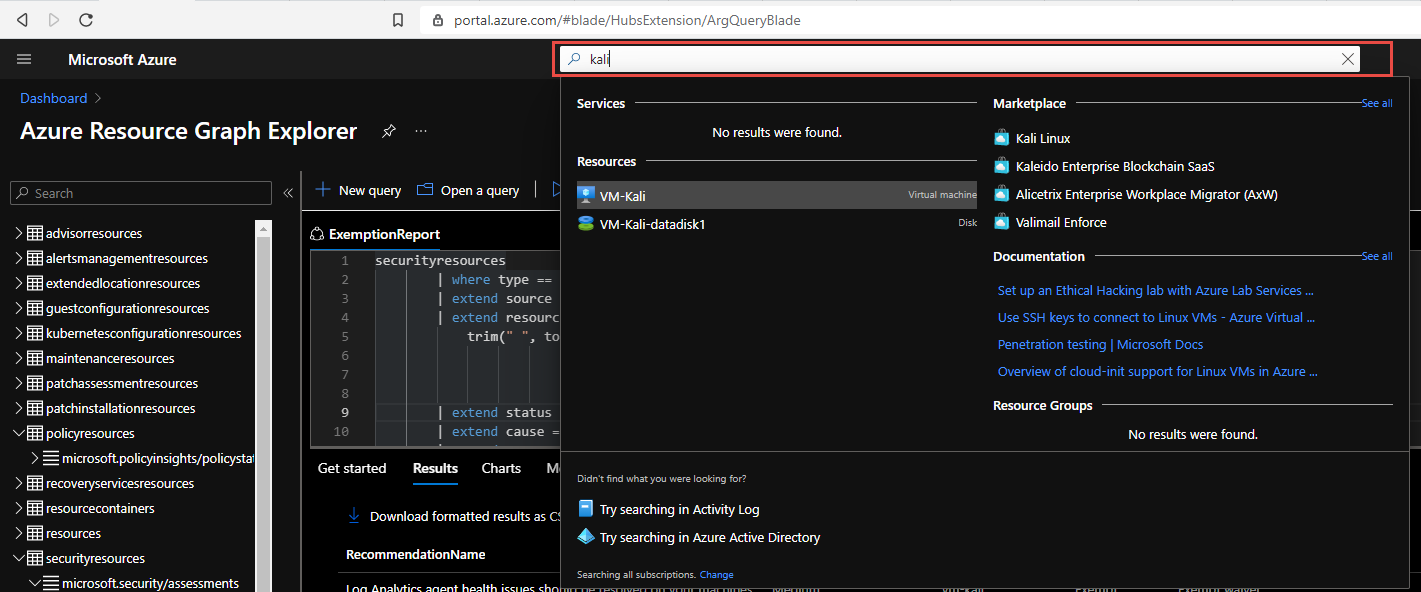
Task: Select Valimail Enforce marketplace item
Action: tap(1061, 222)
